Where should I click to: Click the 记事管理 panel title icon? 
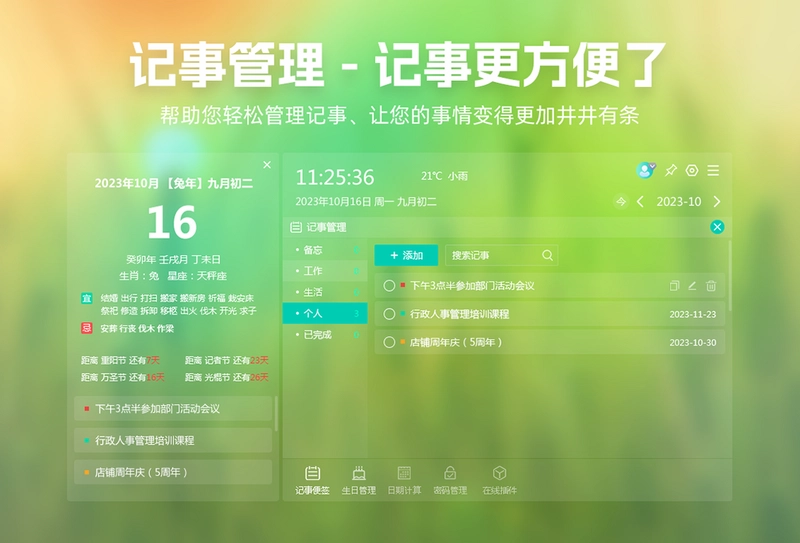click(x=296, y=228)
